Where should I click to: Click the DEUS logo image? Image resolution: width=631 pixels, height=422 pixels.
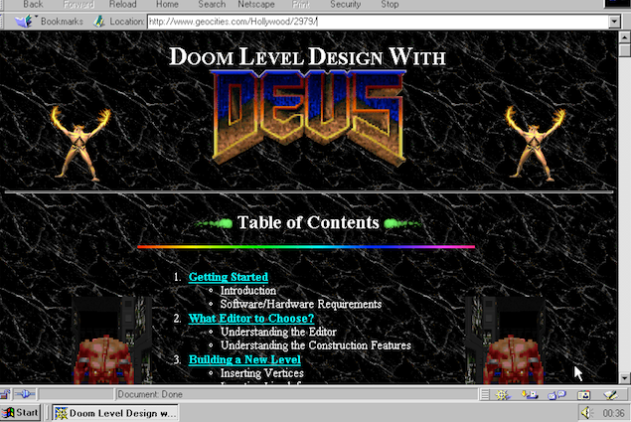point(308,117)
